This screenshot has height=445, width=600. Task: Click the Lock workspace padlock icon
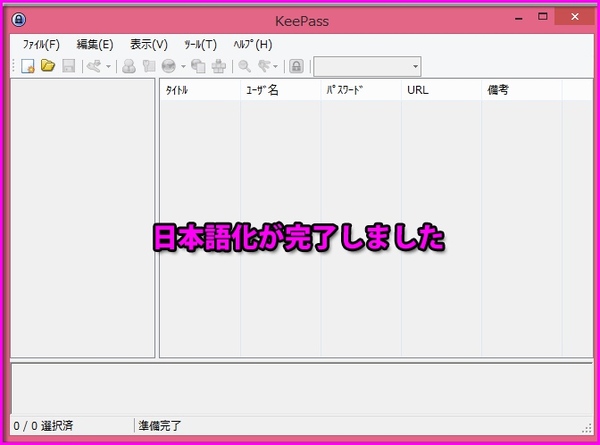296,66
